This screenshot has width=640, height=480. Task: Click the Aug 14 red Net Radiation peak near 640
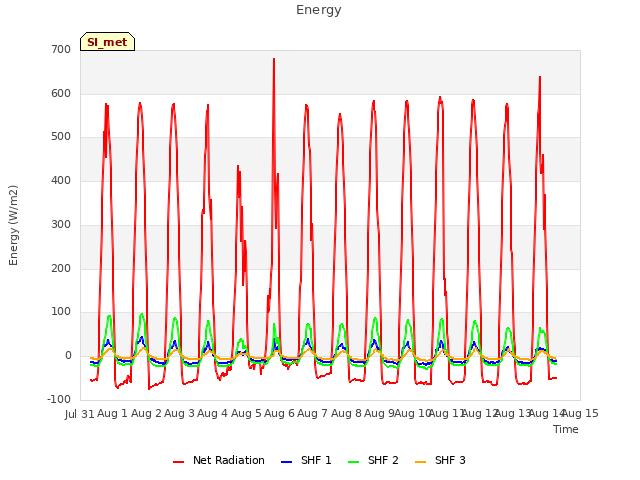[x=540, y=78]
